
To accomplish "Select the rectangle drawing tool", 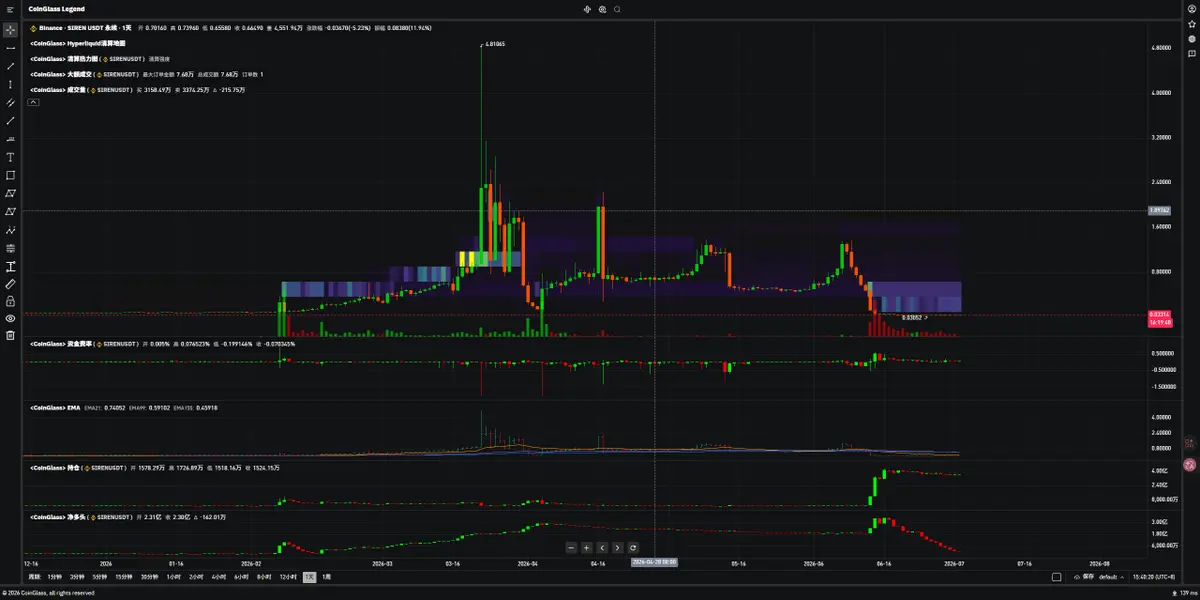I will (x=10, y=175).
